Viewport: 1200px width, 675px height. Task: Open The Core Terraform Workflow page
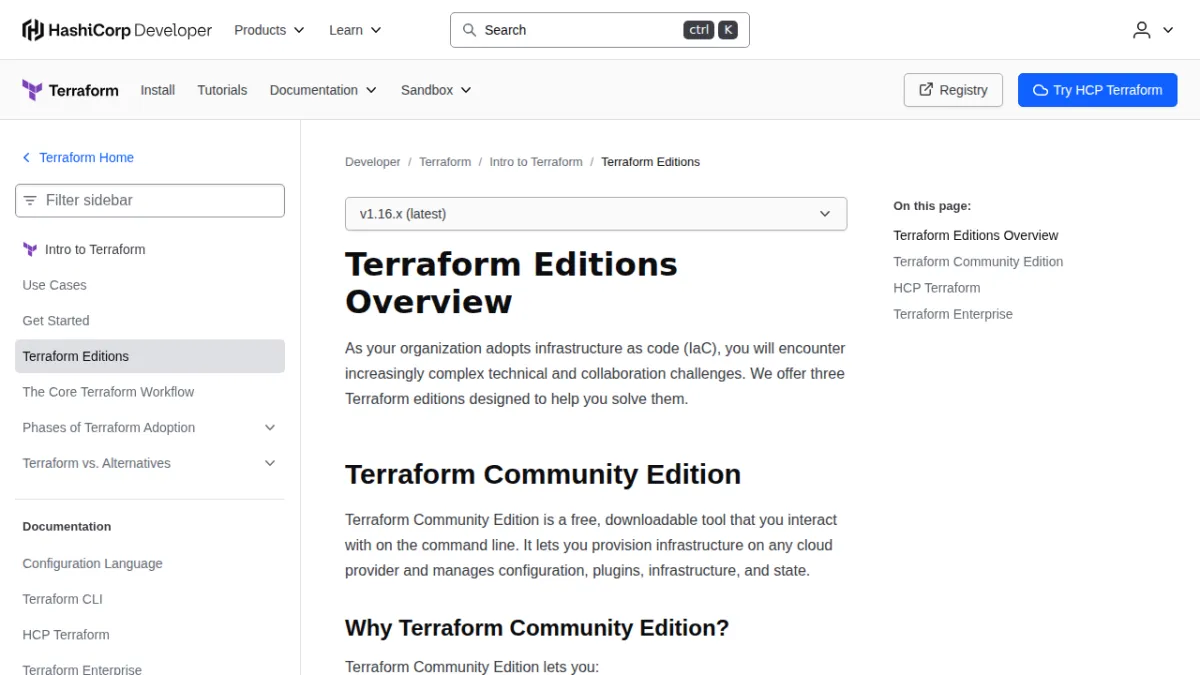coord(150,392)
